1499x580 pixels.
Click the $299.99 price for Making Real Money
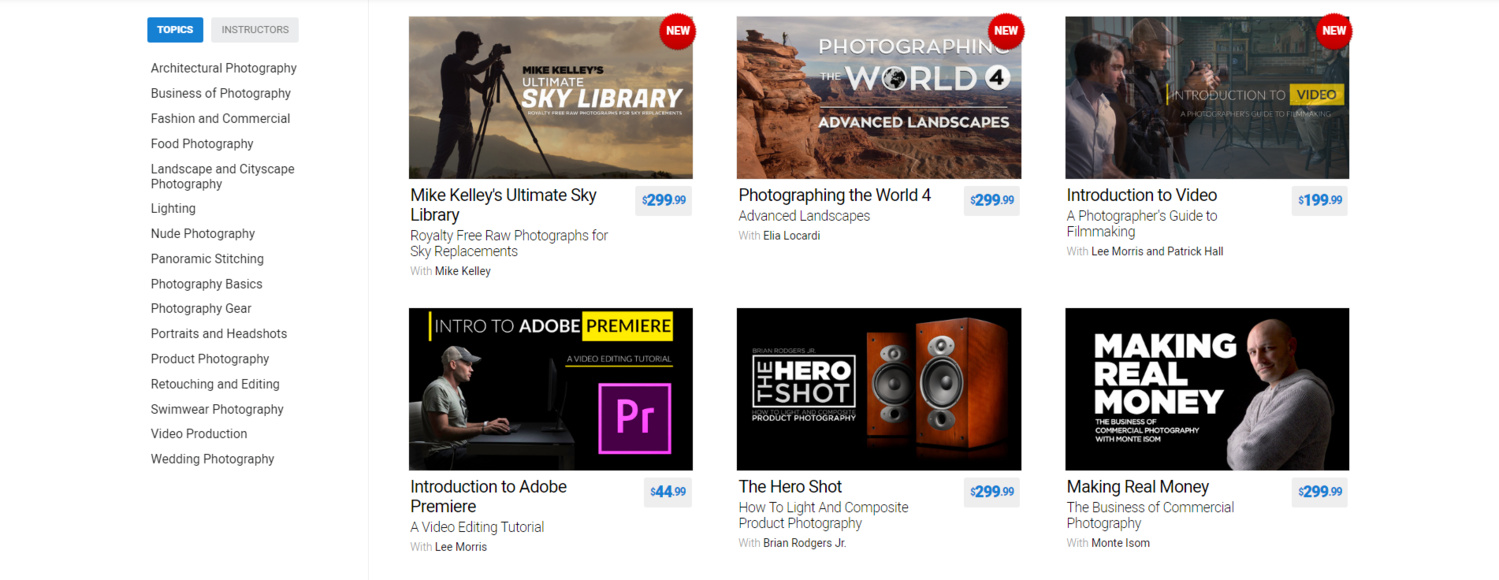coord(1320,492)
